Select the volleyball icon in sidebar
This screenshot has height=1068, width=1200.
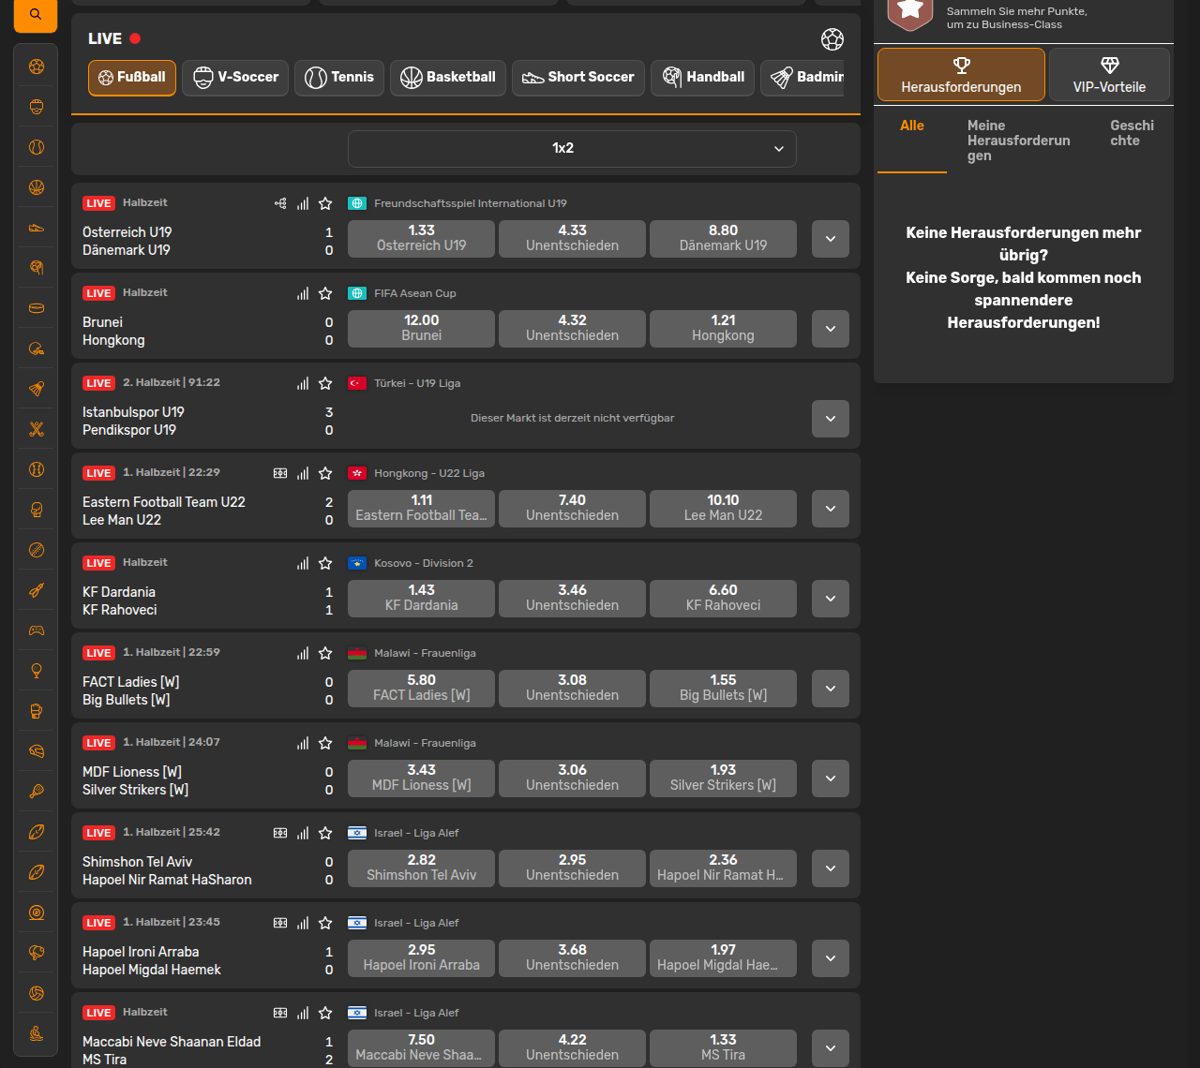(x=36, y=993)
